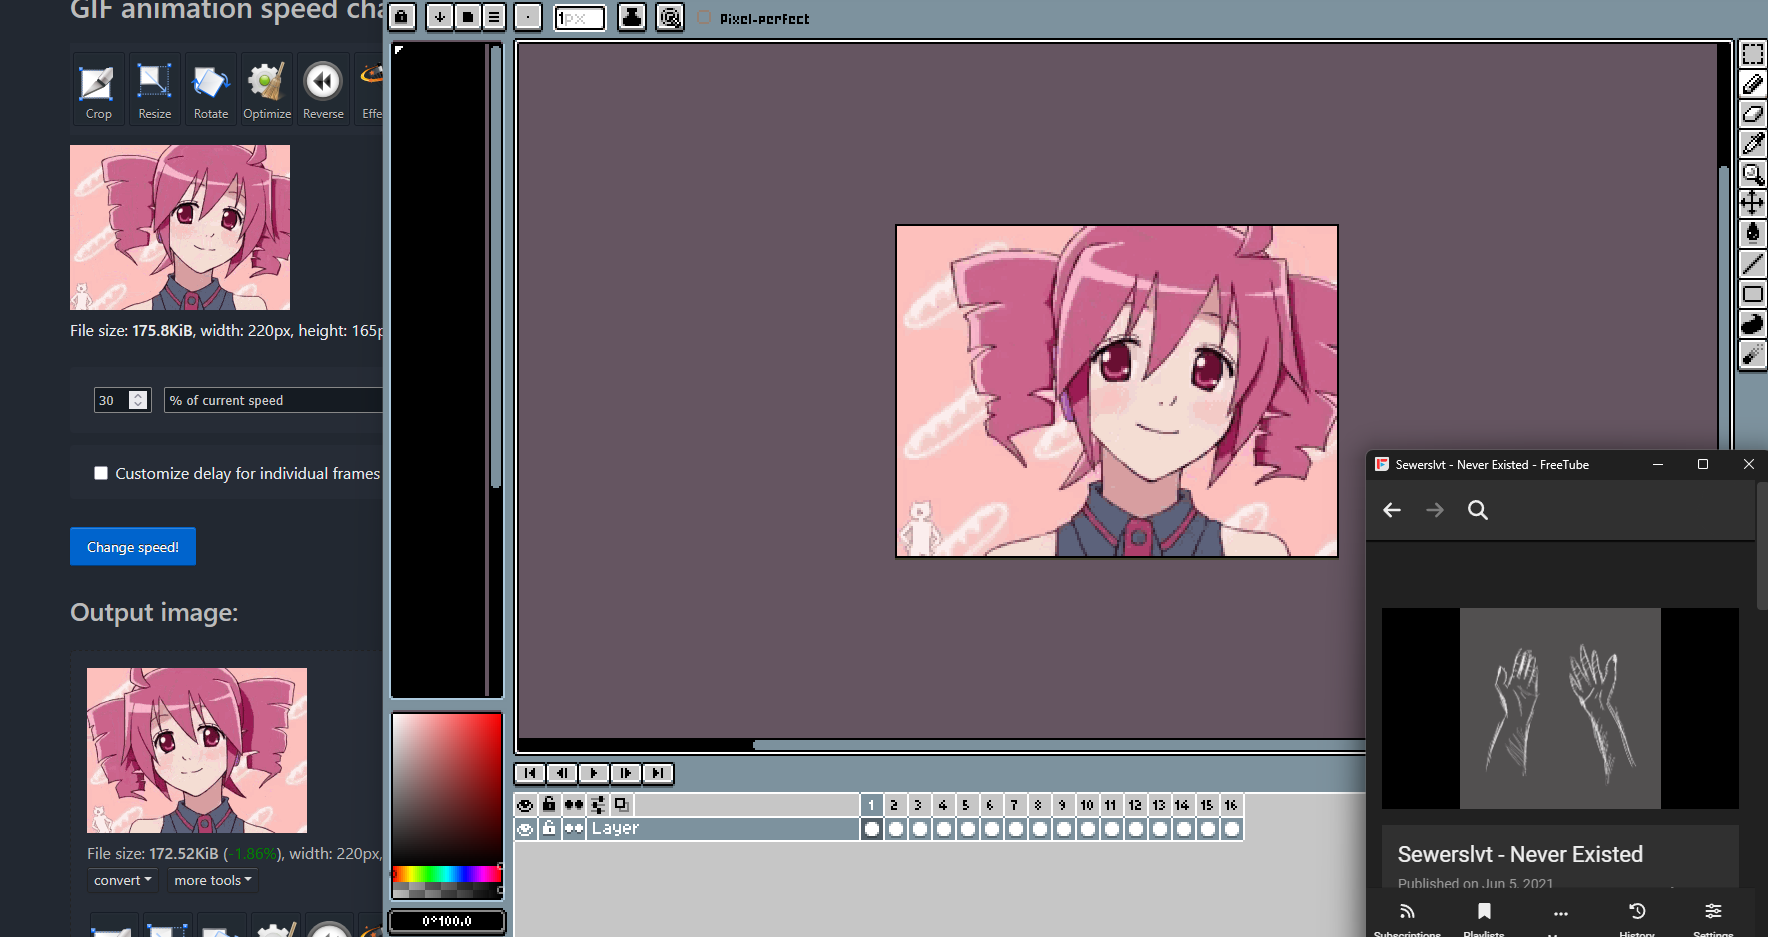Viewport: 1768px width, 937px height.
Task: Select the rectangle shape tool in Aseprite
Action: click(x=1753, y=294)
